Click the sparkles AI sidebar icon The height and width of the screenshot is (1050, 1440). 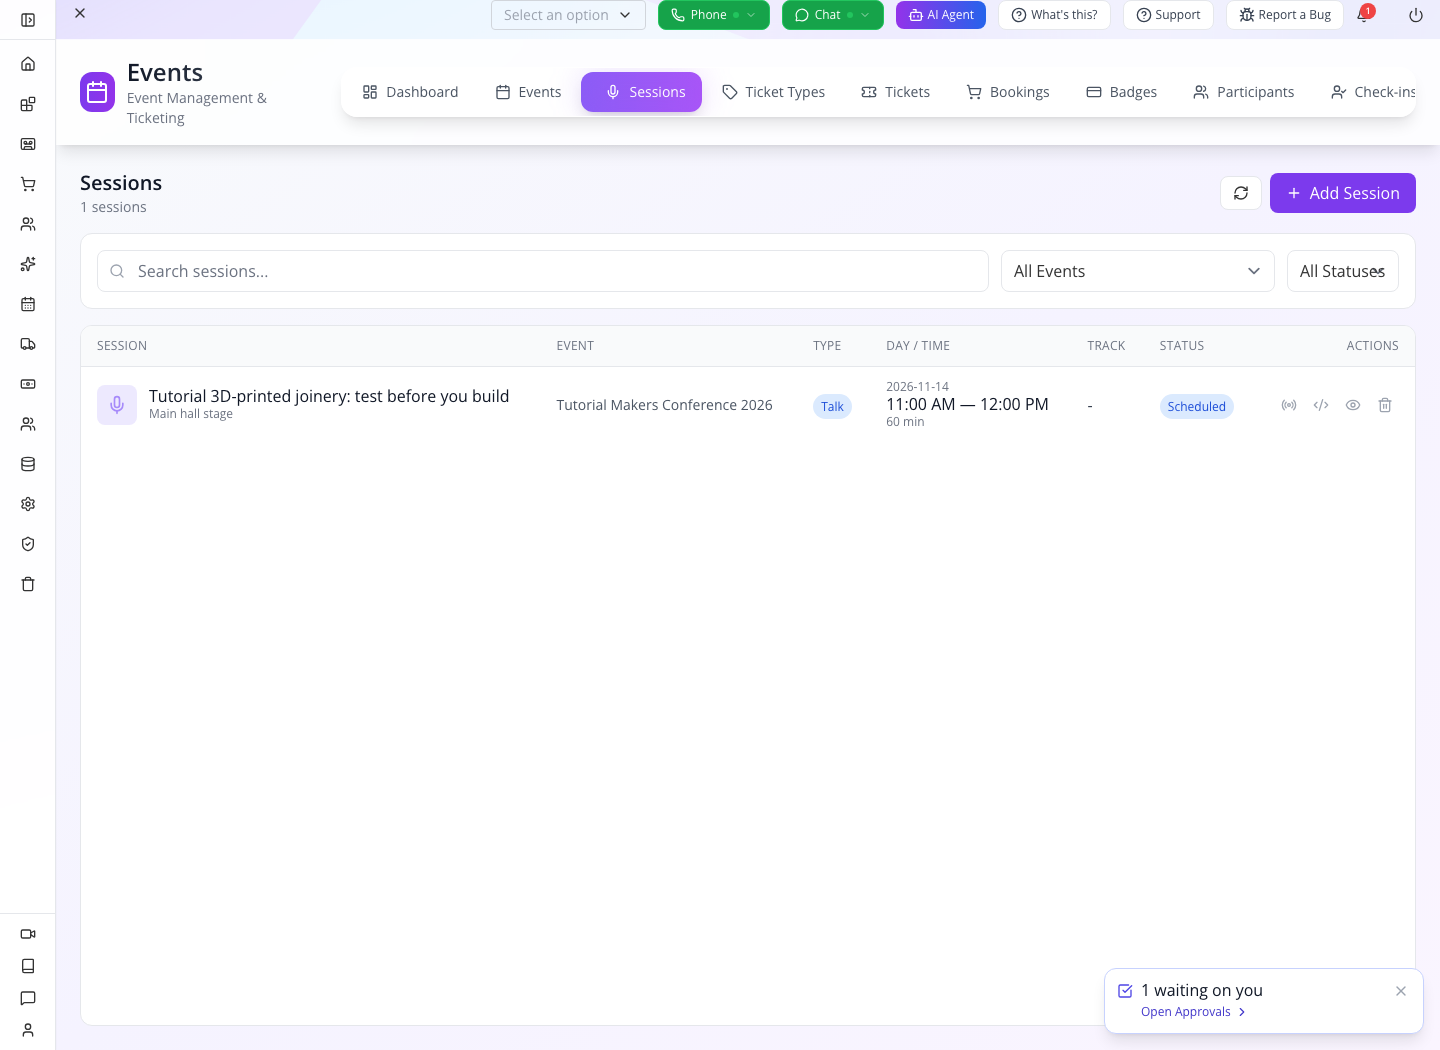(x=28, y=264)
